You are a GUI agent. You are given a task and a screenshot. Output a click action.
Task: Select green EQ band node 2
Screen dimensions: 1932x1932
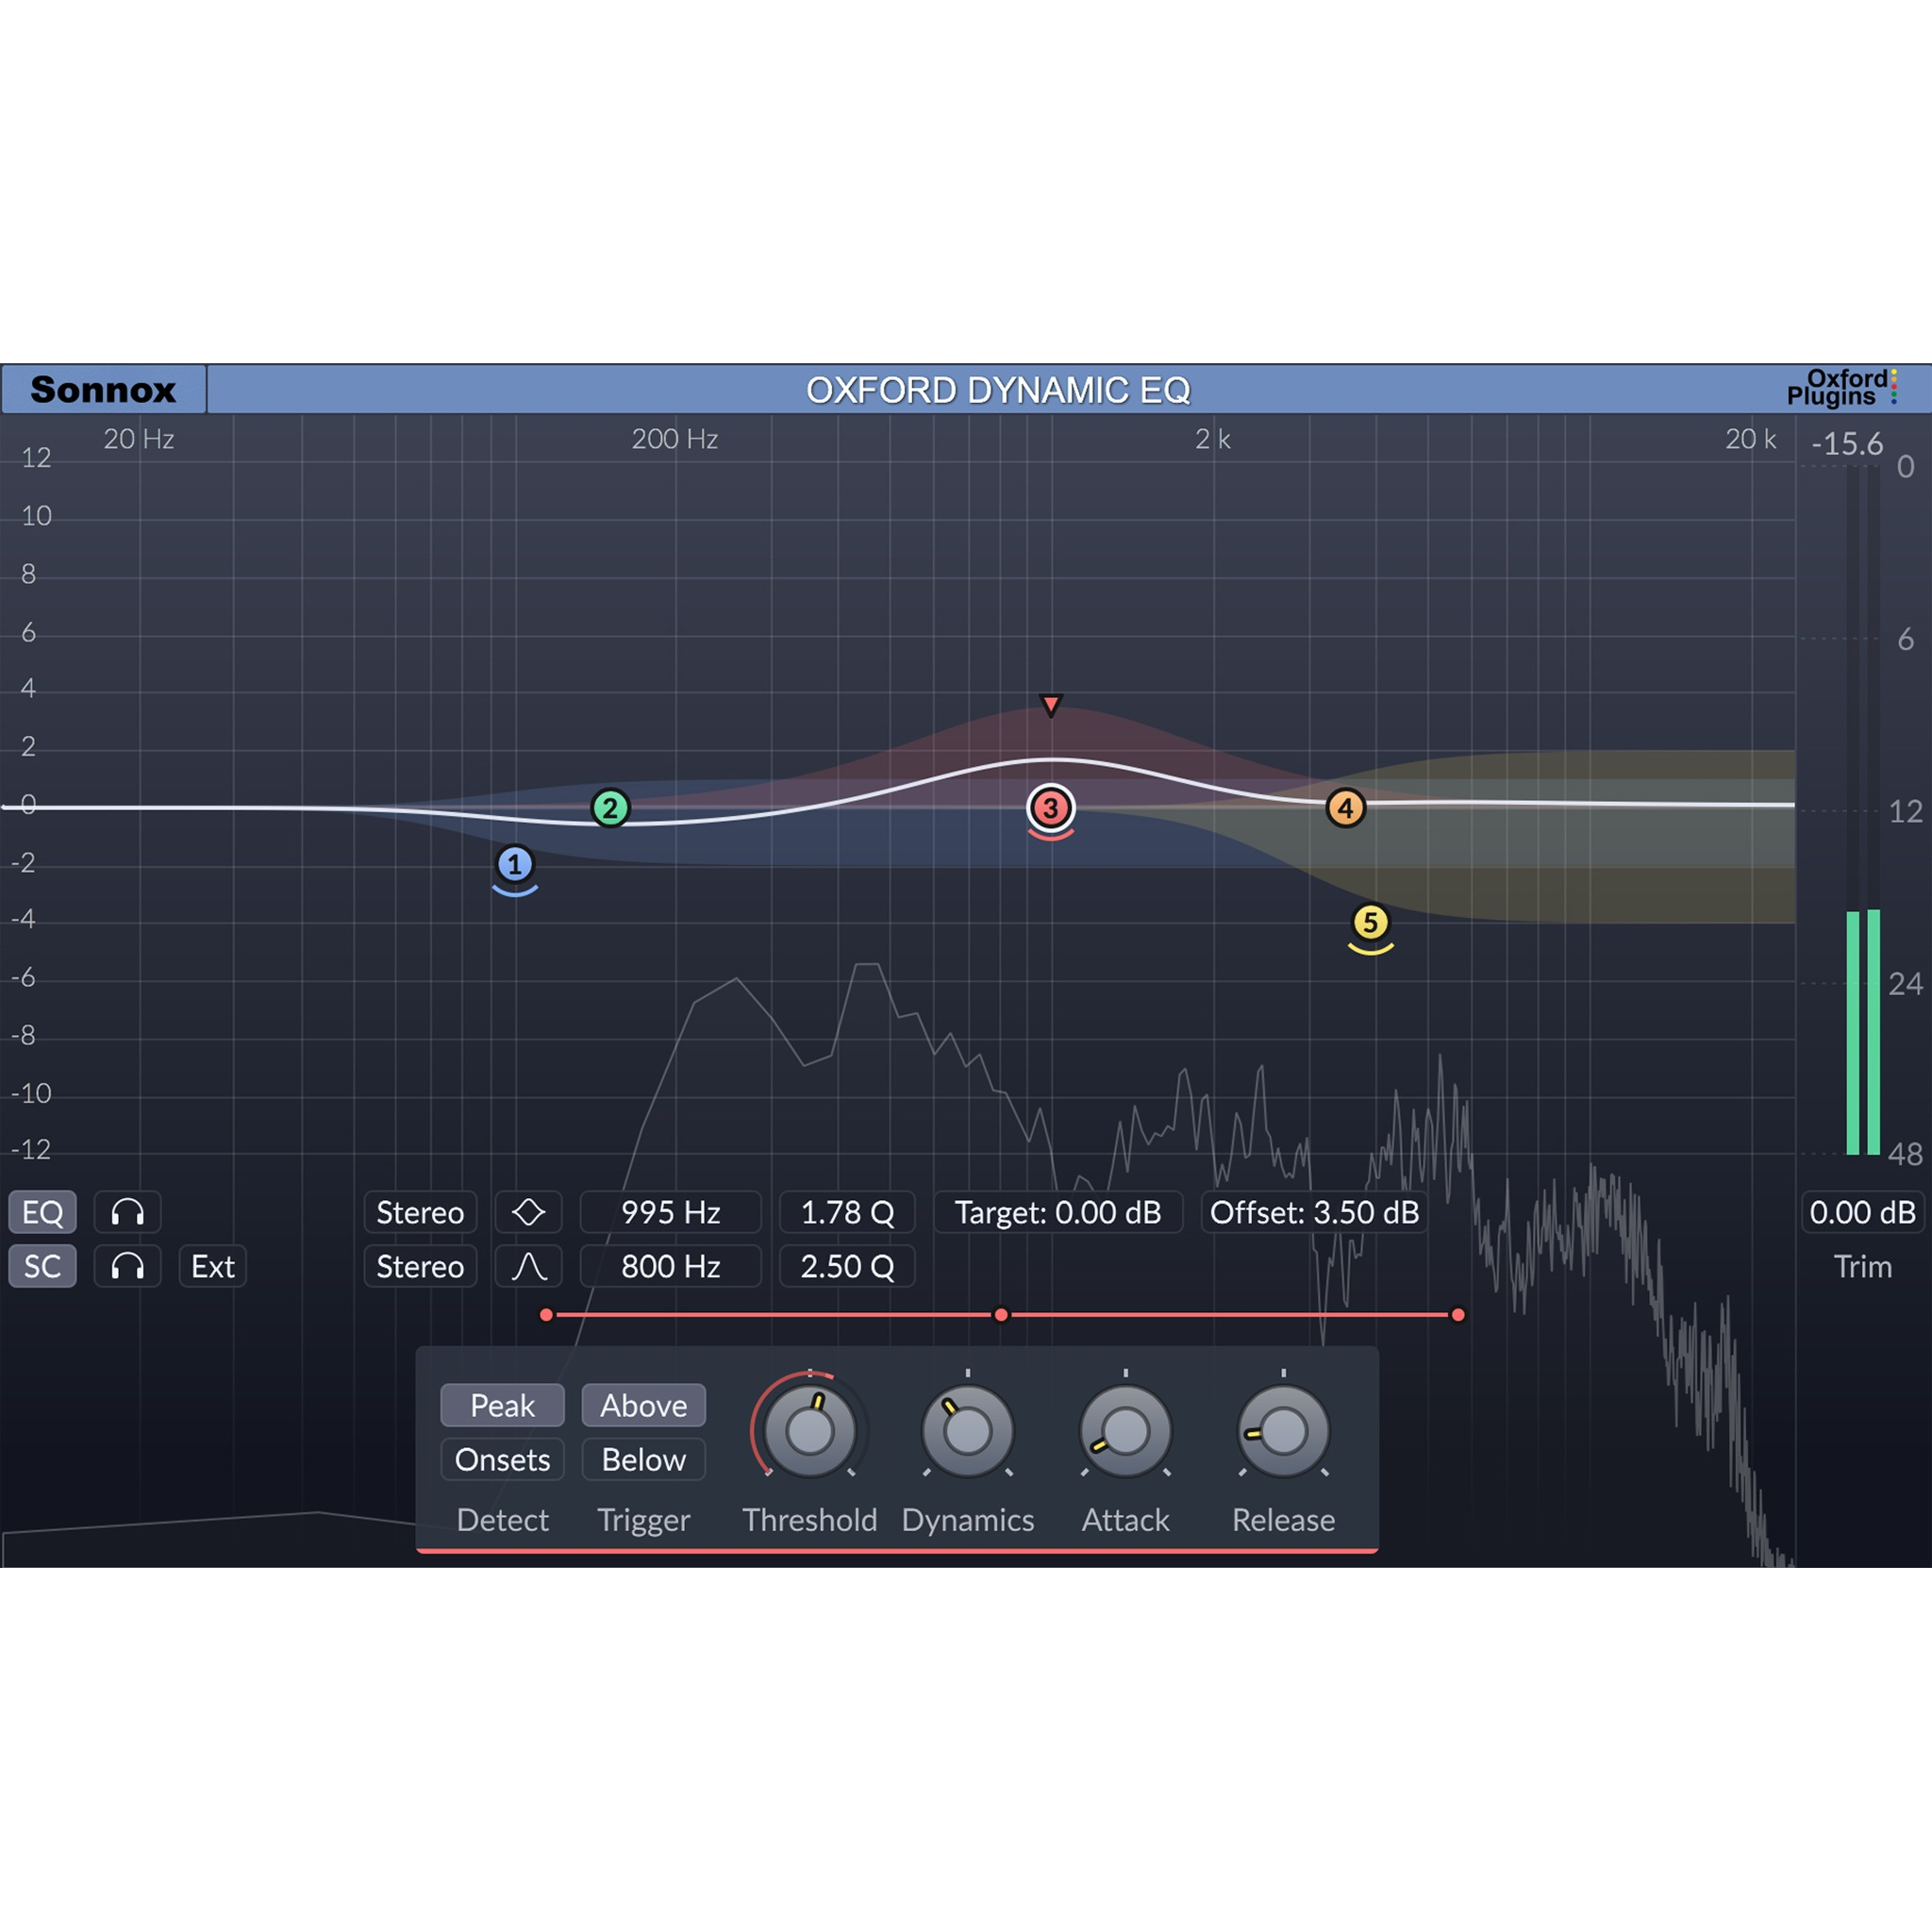[612, 810]
